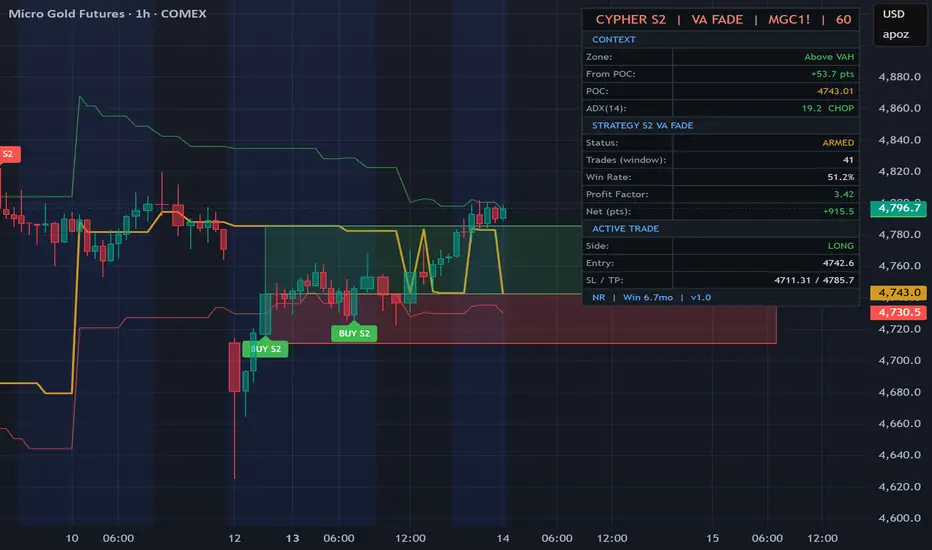This screenshot has width=932, height=550.
Task: Click the 'VA FADE' header text
Action: pyautogui.click(x=717, y=20)
